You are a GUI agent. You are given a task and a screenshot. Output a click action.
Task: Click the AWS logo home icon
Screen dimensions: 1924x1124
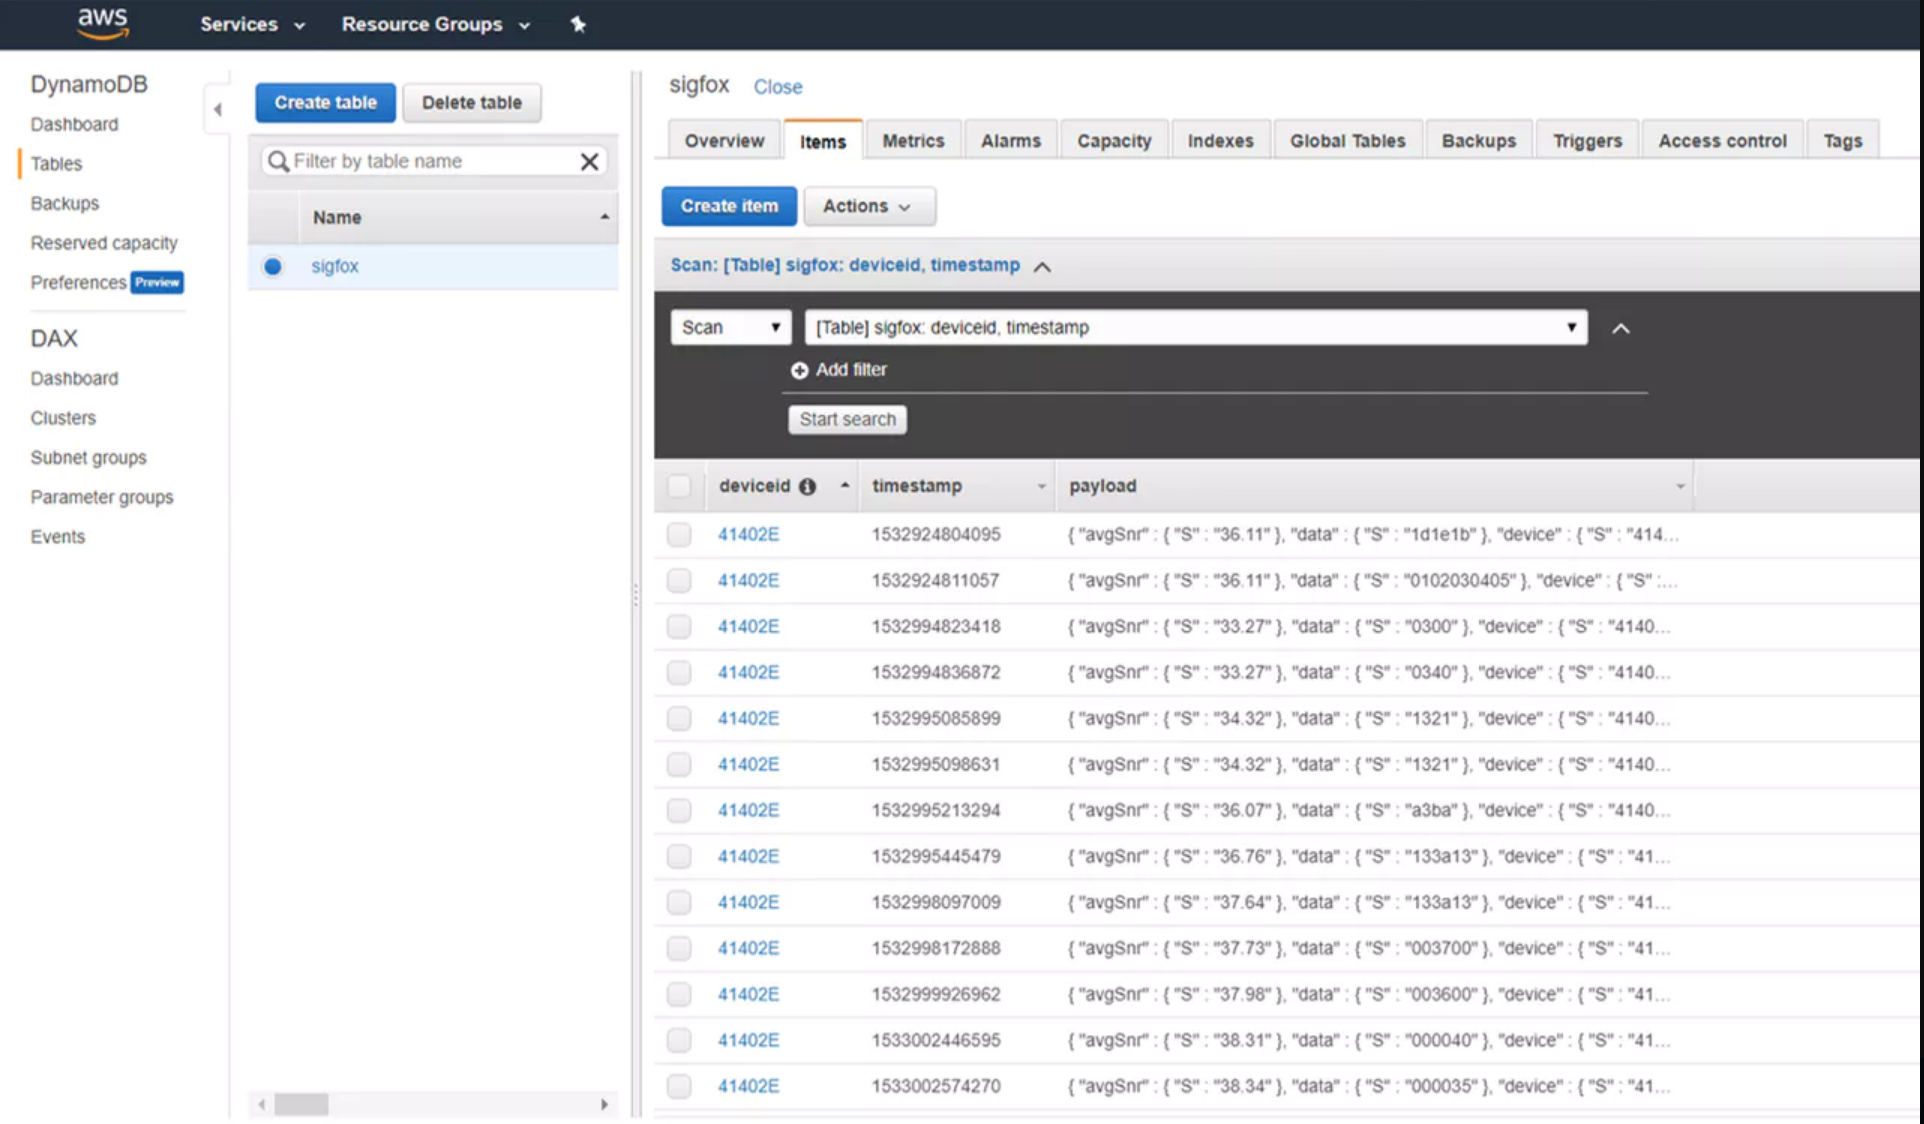[103, 23]
